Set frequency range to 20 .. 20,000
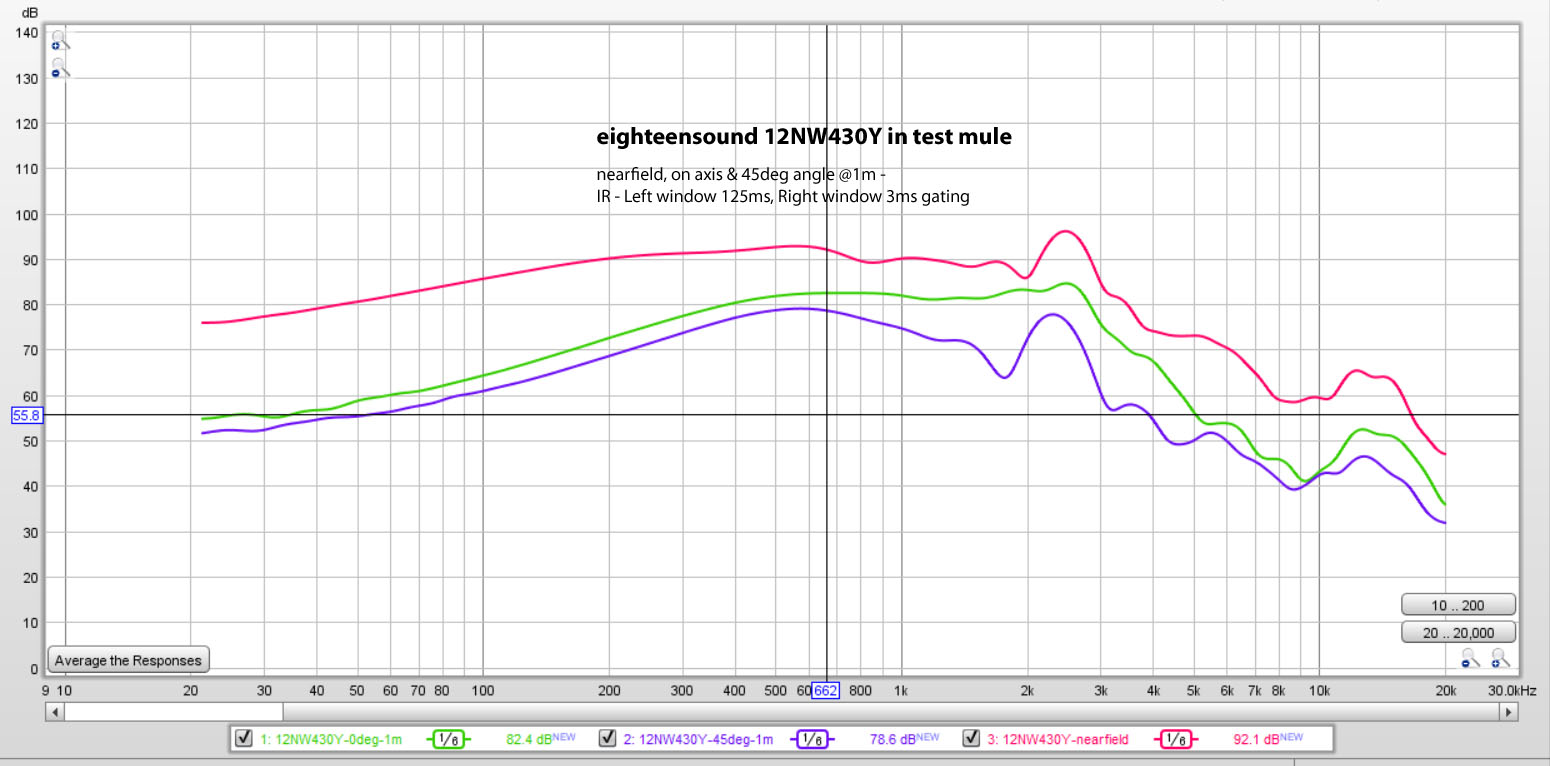Screen dimensions: 1550x766 (1459, 632)
